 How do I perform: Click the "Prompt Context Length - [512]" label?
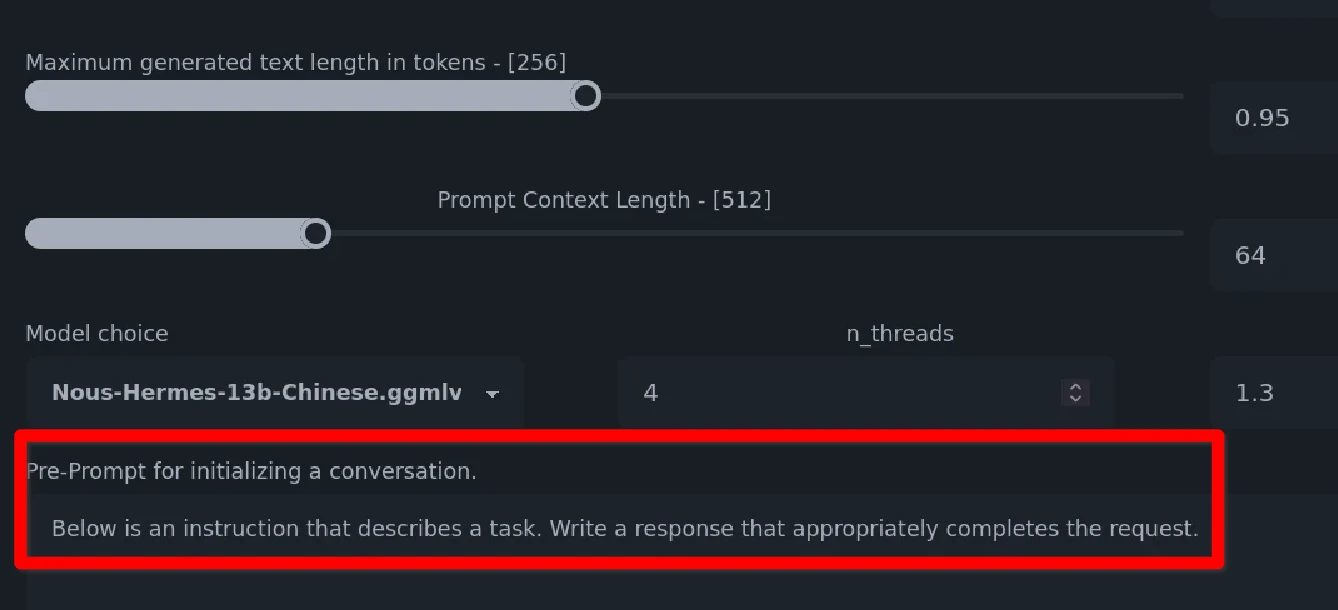[604, 200]
